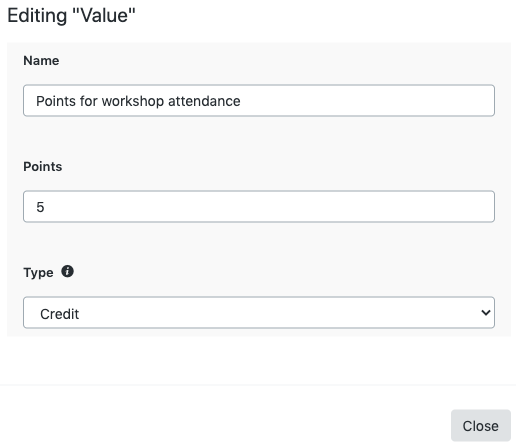Viewport: 516px width, 447px height.
Task: Click the number 5 in Points field
Action: click(x=40, y=207)
